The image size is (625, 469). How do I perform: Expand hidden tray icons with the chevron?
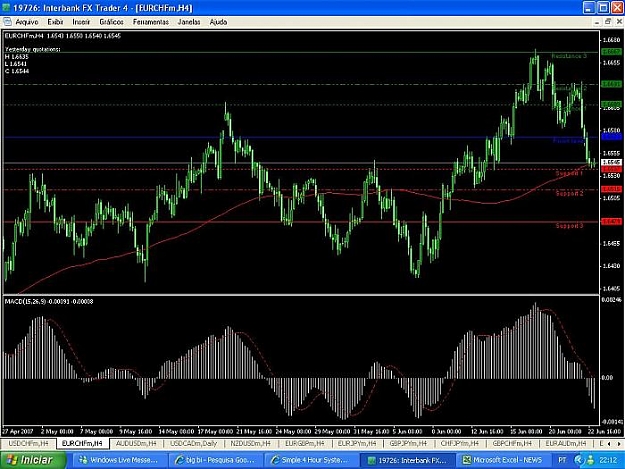coord(578,460)
